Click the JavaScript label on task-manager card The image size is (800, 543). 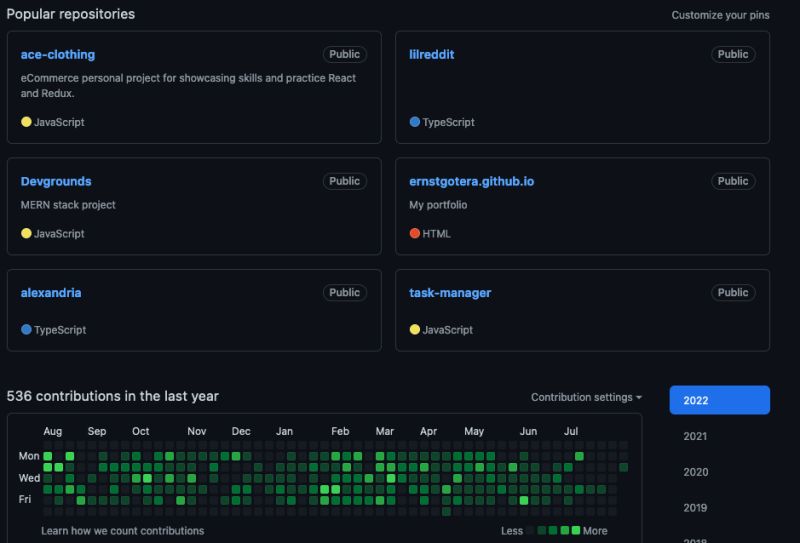(447, 330)
